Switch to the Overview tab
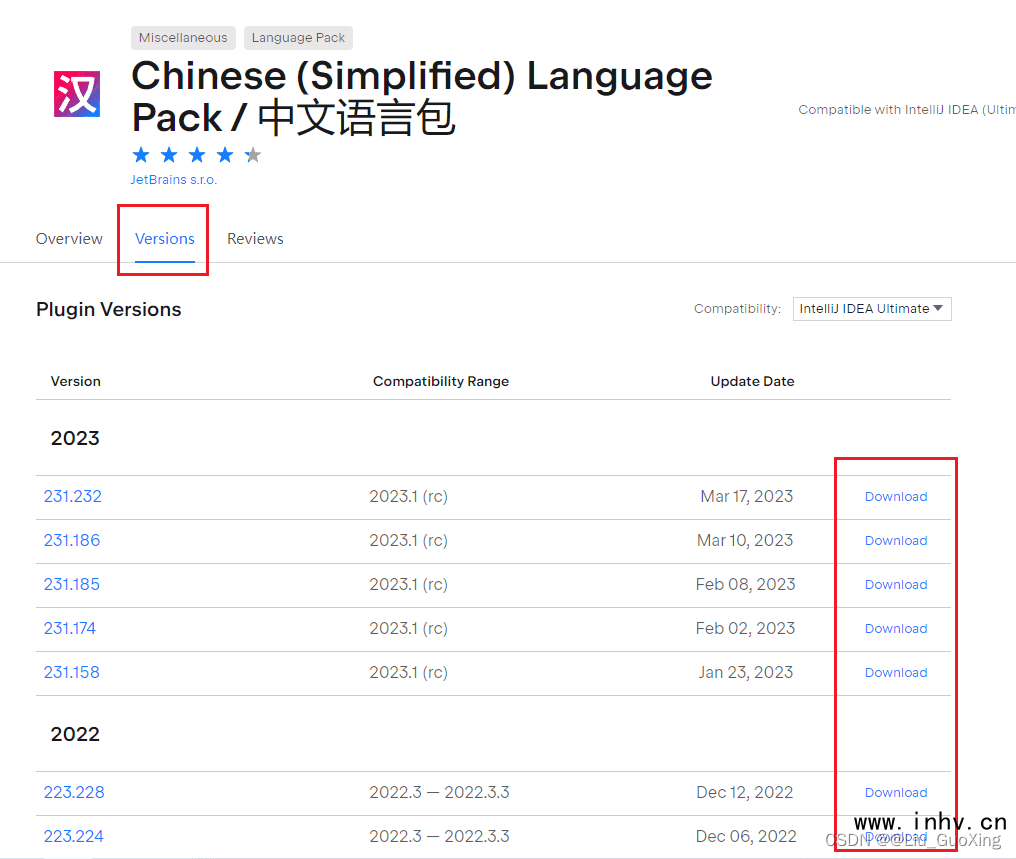The image size is (1016, 859). point(69,238)
